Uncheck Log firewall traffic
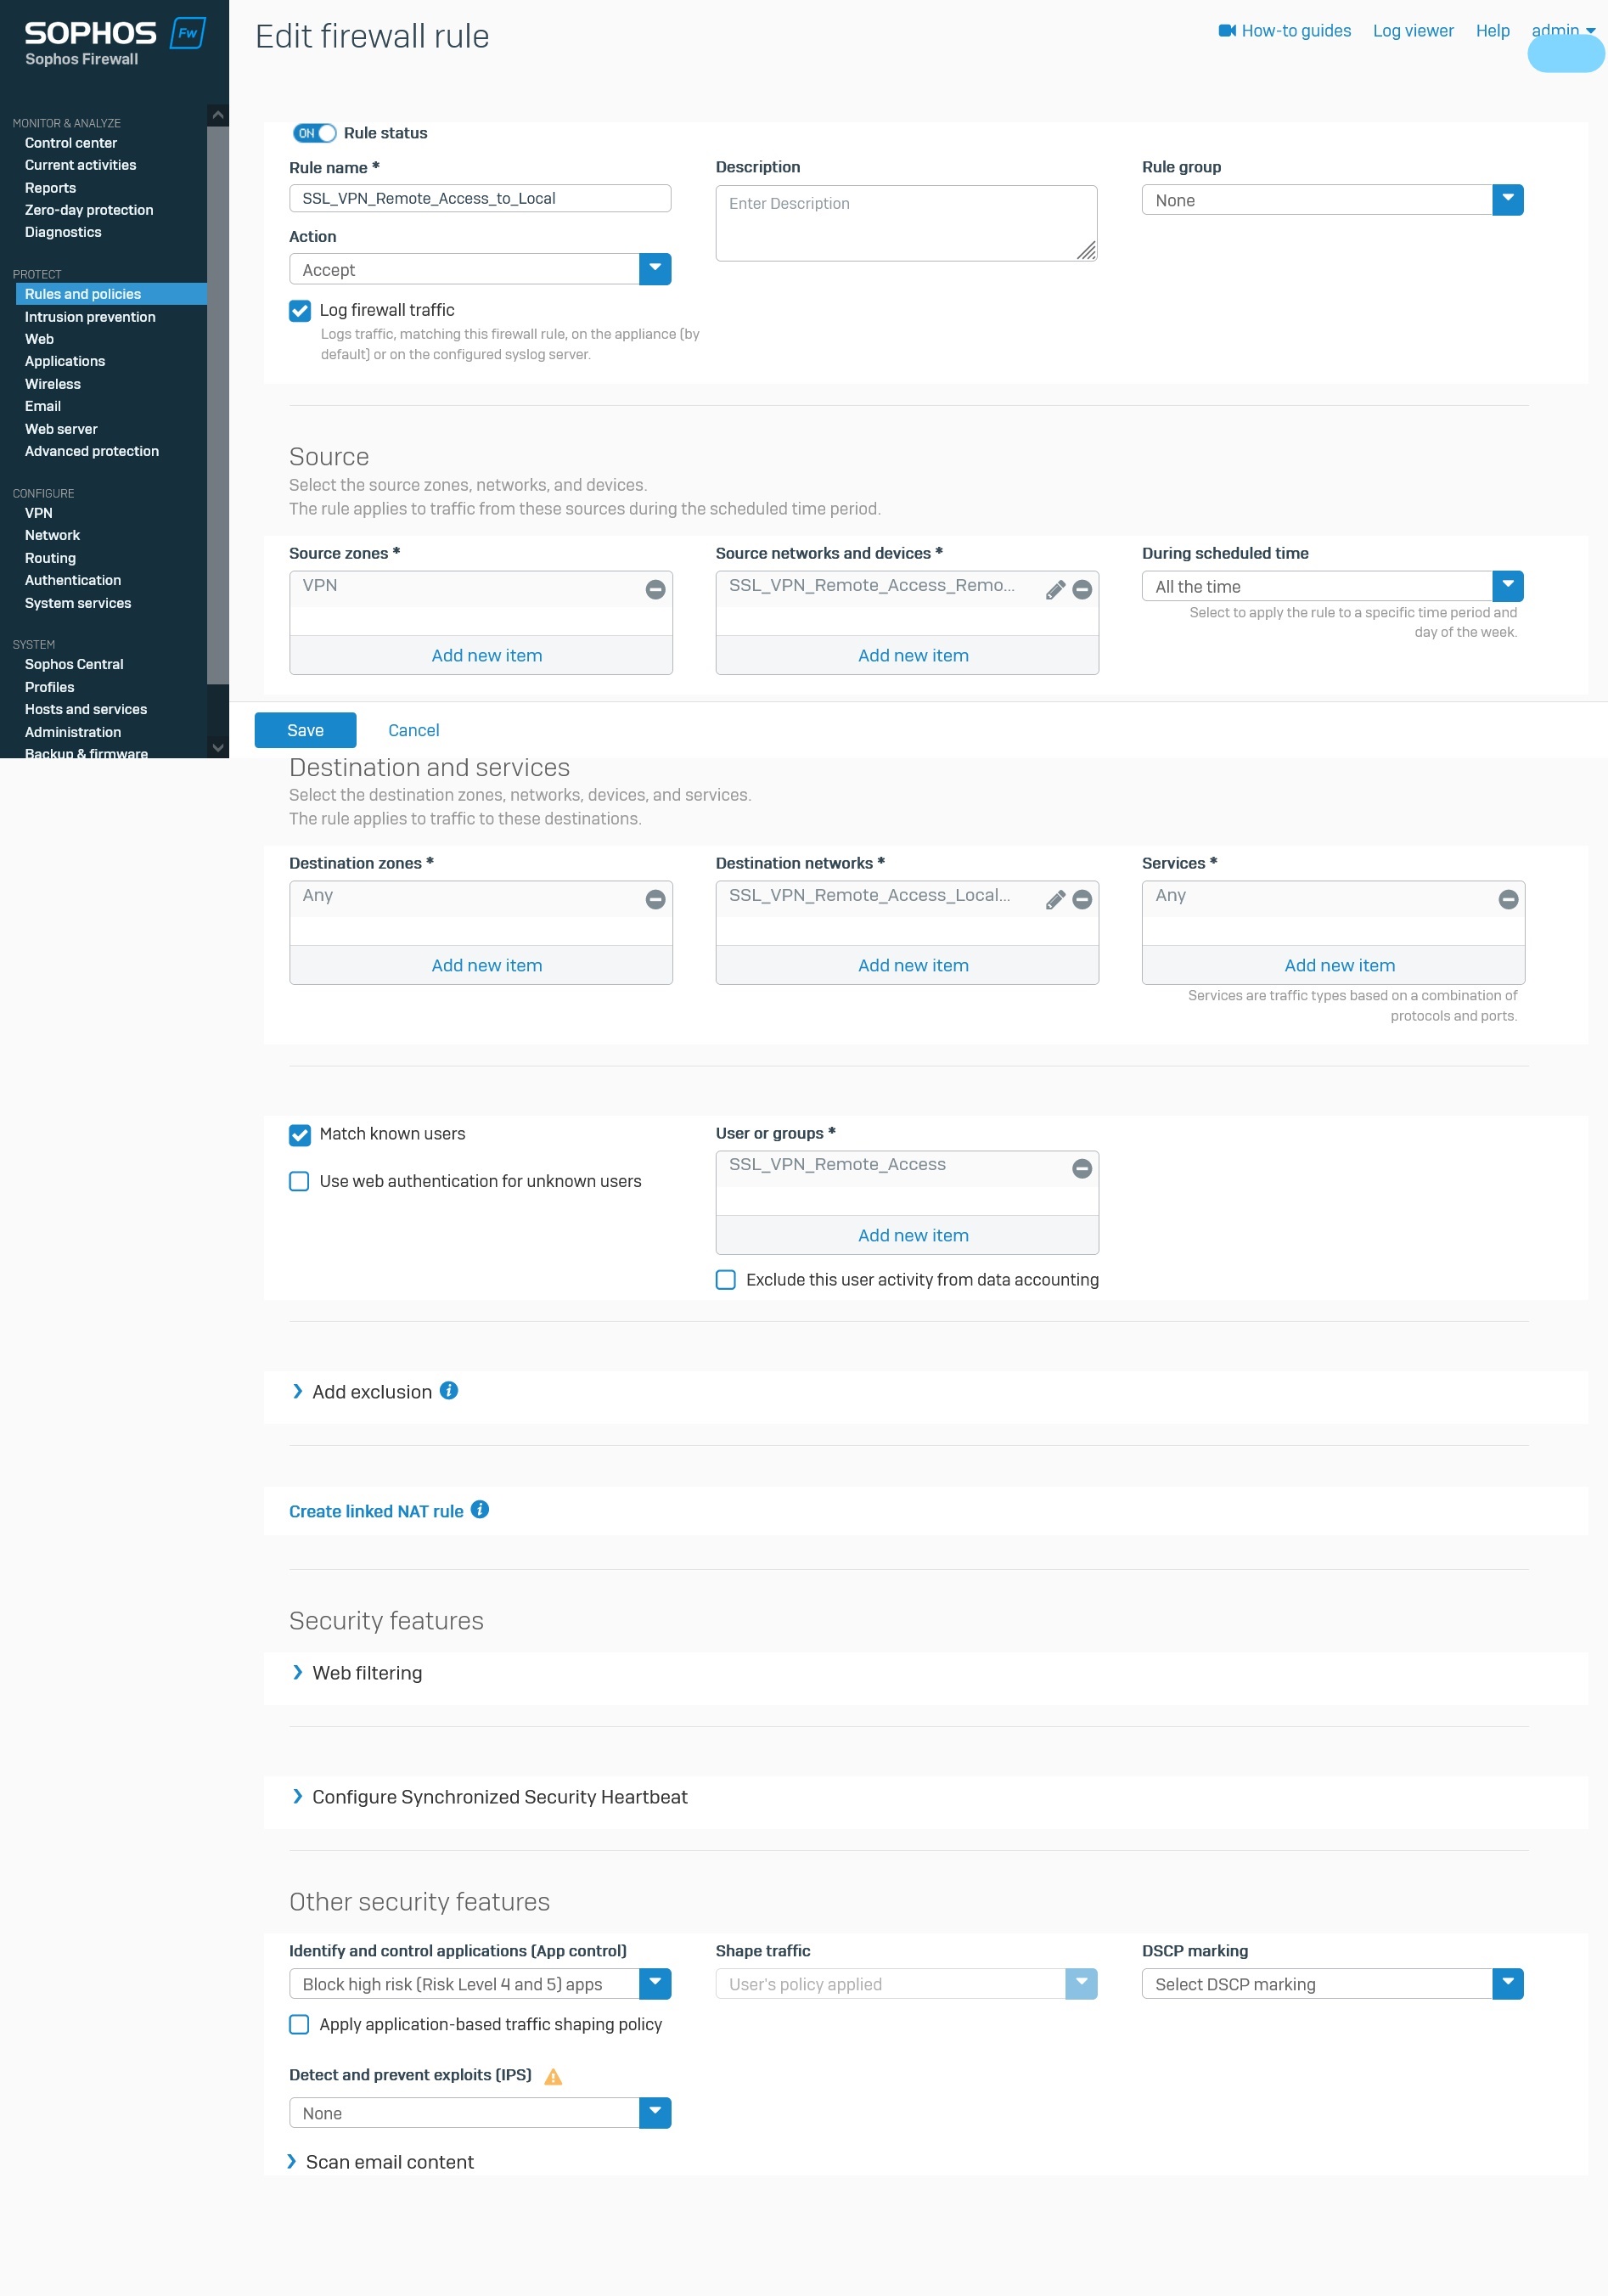1608x2296 pixels. [299, 311]
